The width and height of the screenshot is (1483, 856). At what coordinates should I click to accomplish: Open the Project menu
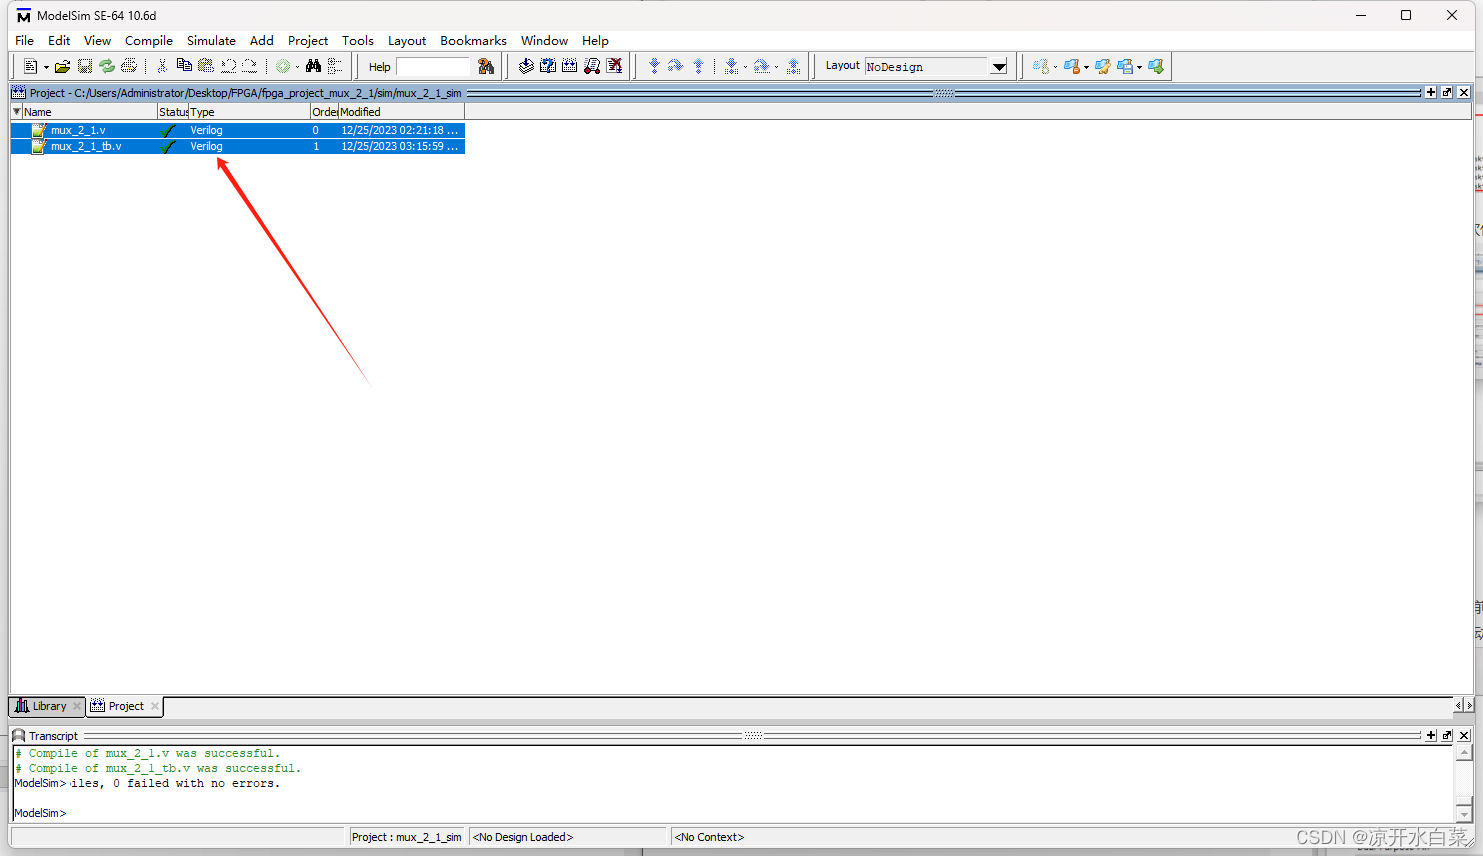[x=308, y=41]
